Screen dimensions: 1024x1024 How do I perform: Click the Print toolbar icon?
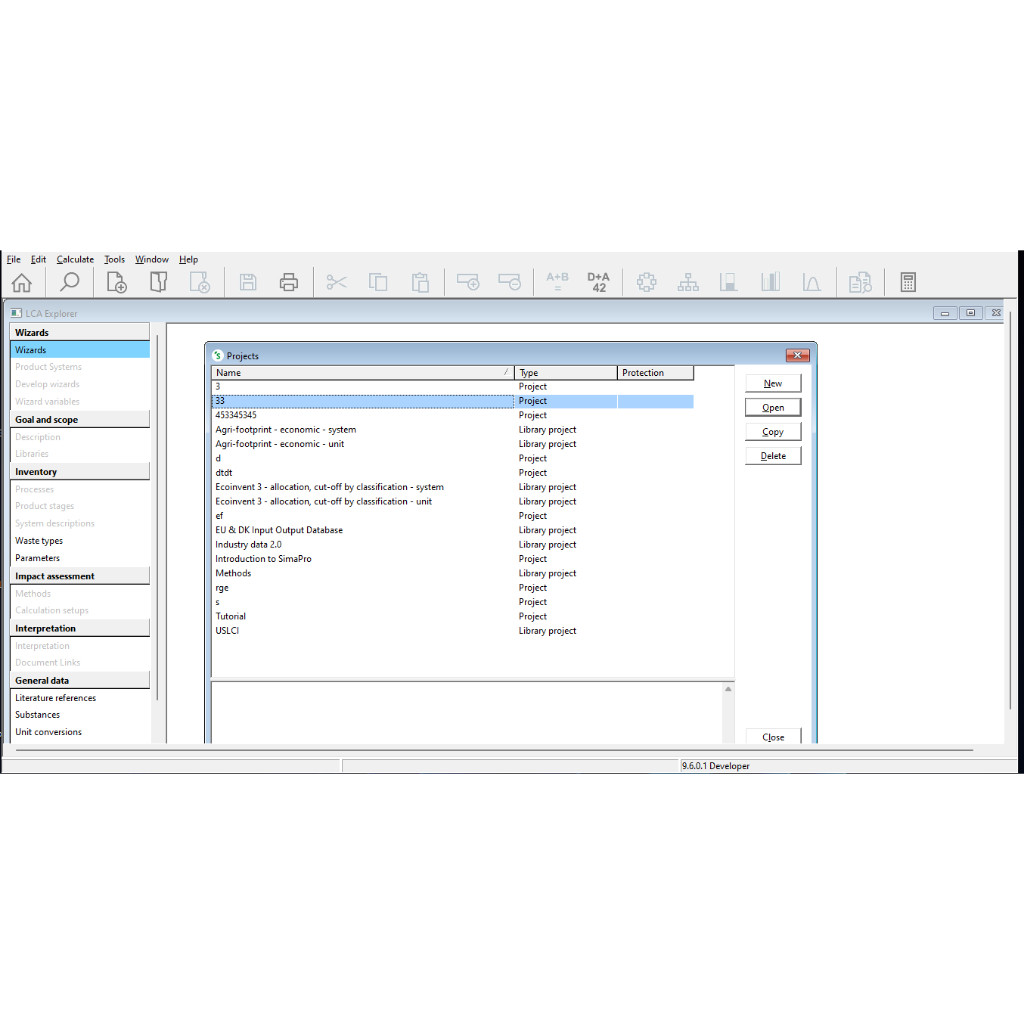(289, 283)
